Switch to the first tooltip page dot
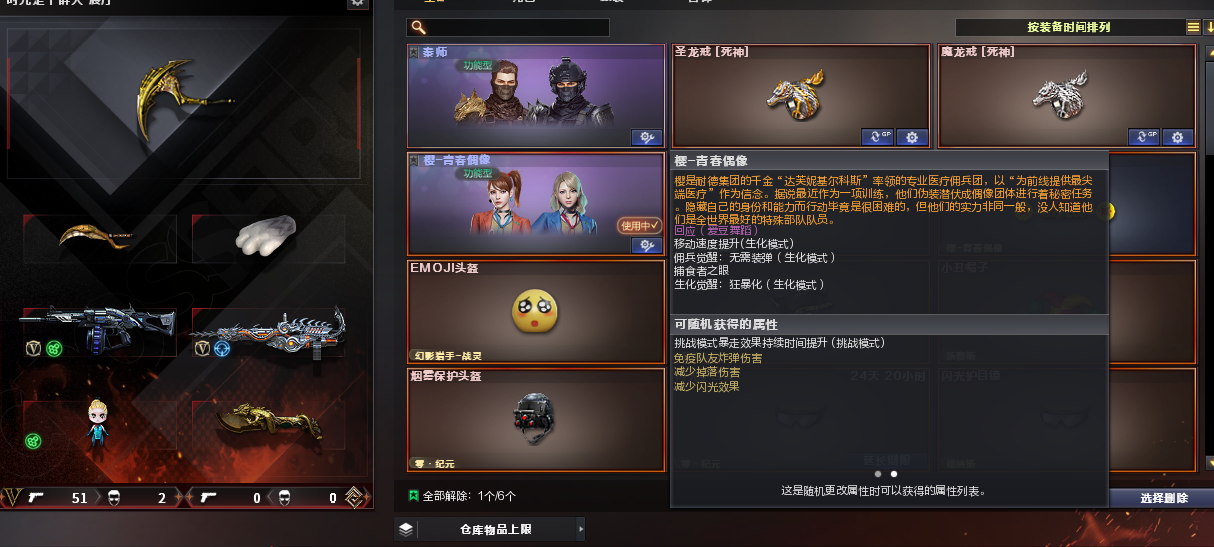 point(878,474)
